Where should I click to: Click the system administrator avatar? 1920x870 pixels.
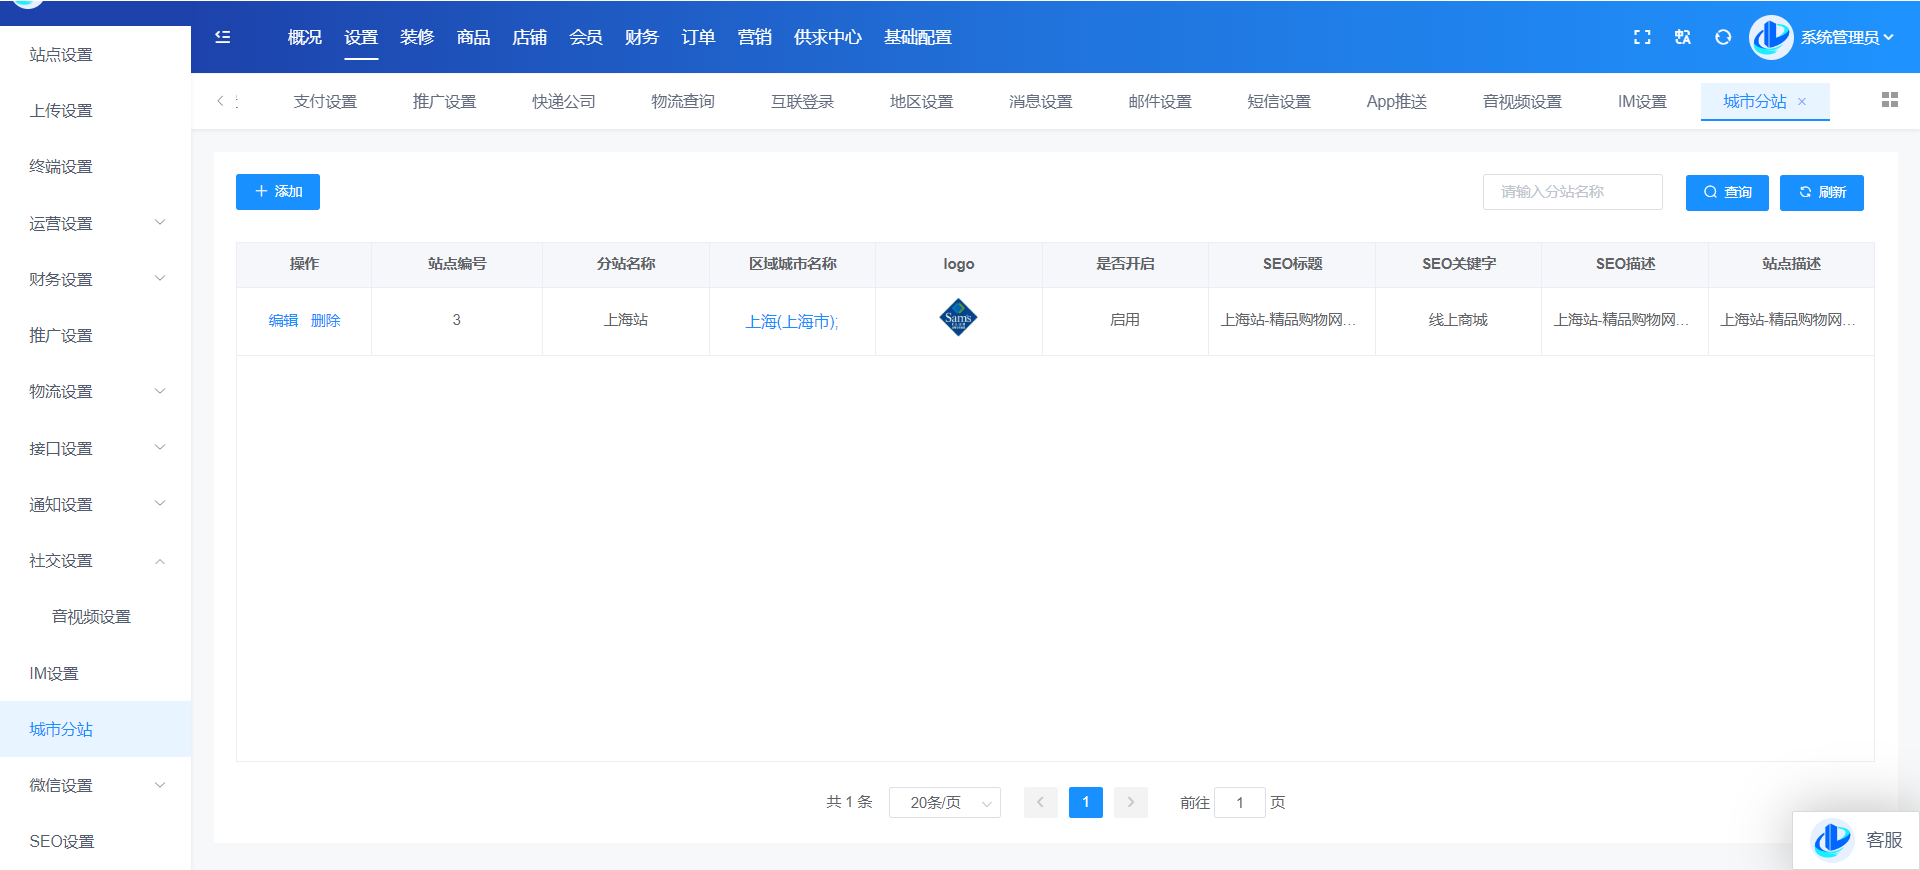pos(1771,37)
